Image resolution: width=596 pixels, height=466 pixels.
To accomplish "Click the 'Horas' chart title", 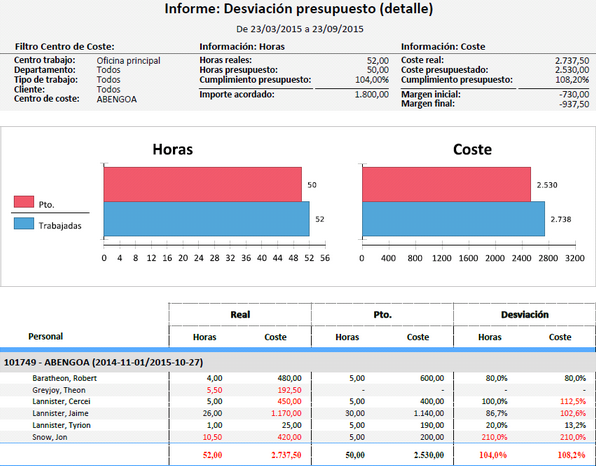I will tap(173, 149).
